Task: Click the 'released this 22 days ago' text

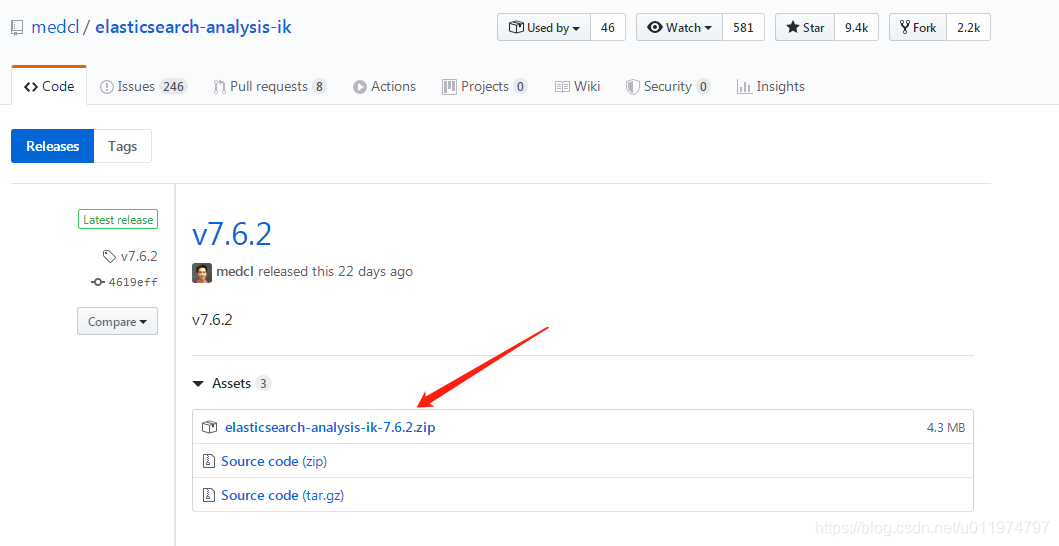Action: click(336, 272)
